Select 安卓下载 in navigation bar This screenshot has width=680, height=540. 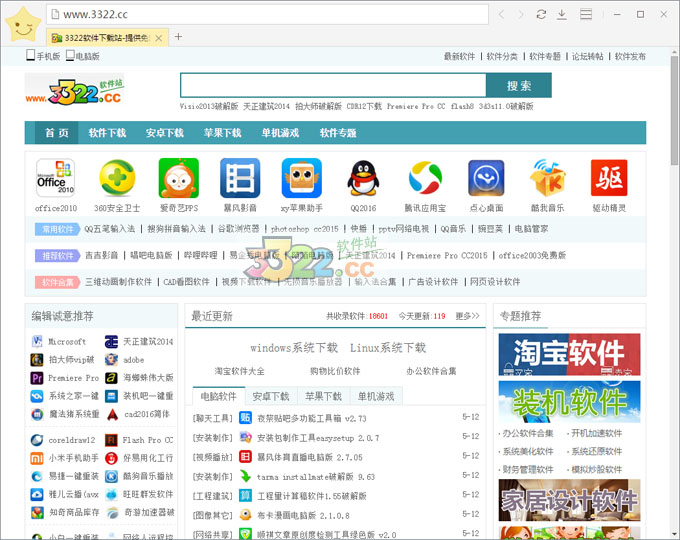[x=165, y=133]
